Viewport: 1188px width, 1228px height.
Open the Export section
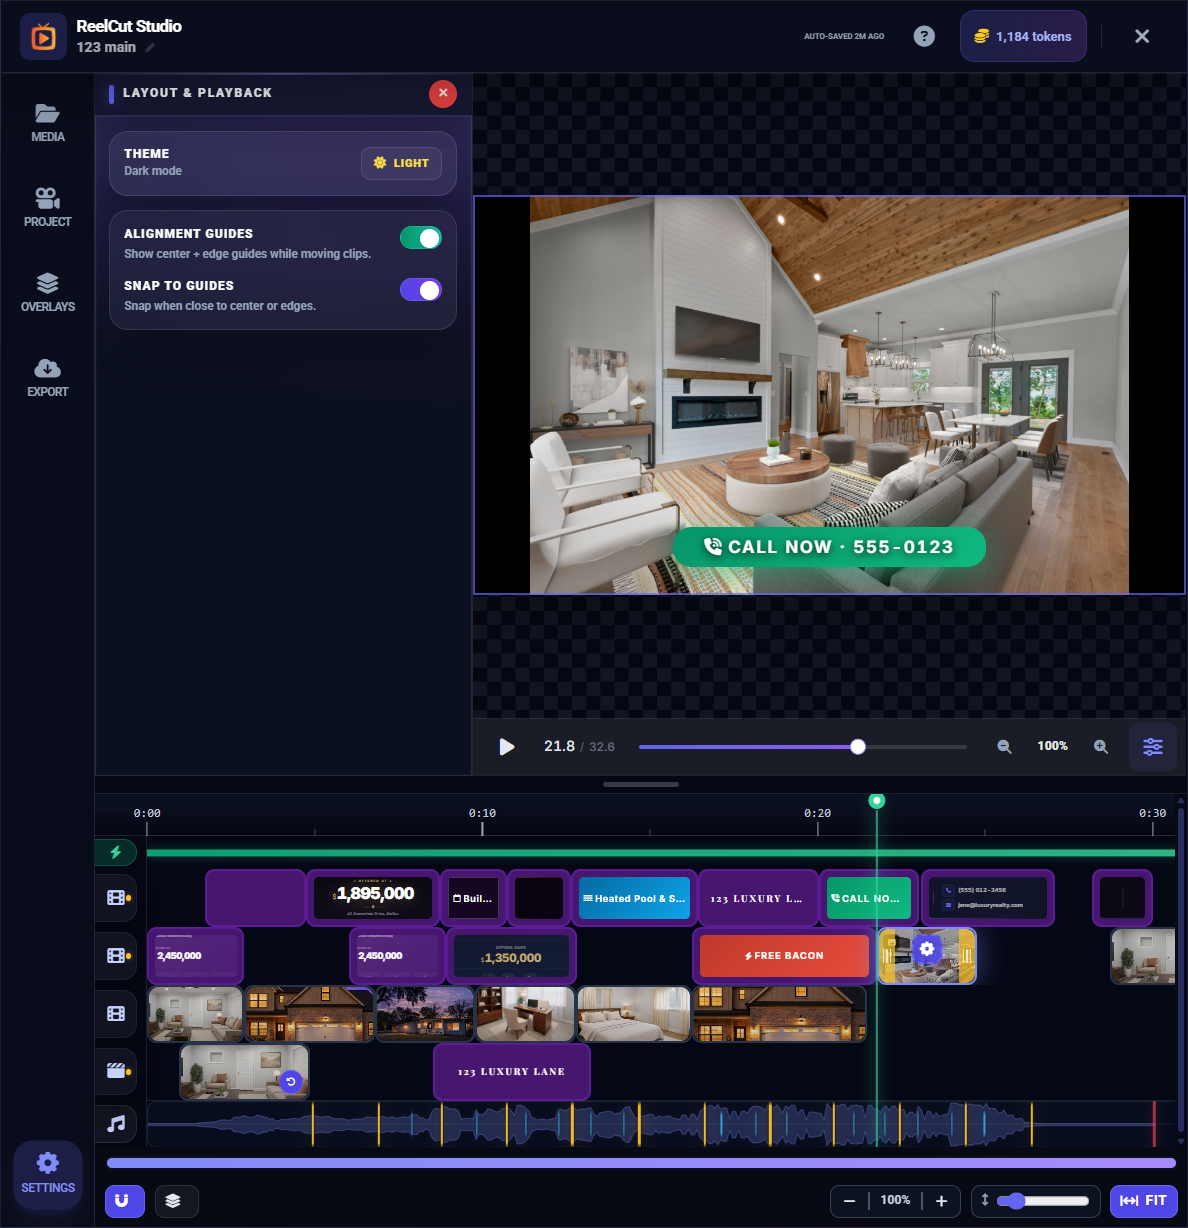click(47, 377)
